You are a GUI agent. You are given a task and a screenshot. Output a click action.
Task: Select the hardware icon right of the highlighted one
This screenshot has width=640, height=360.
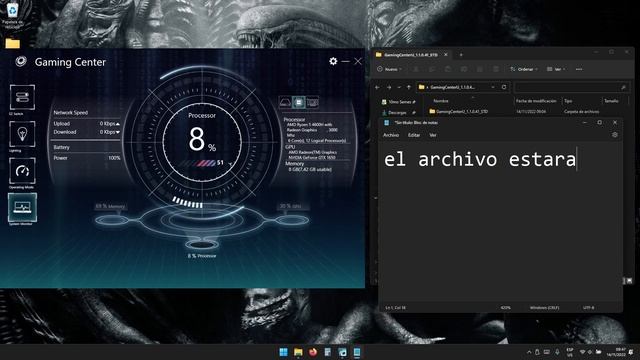tap(313, 102)
